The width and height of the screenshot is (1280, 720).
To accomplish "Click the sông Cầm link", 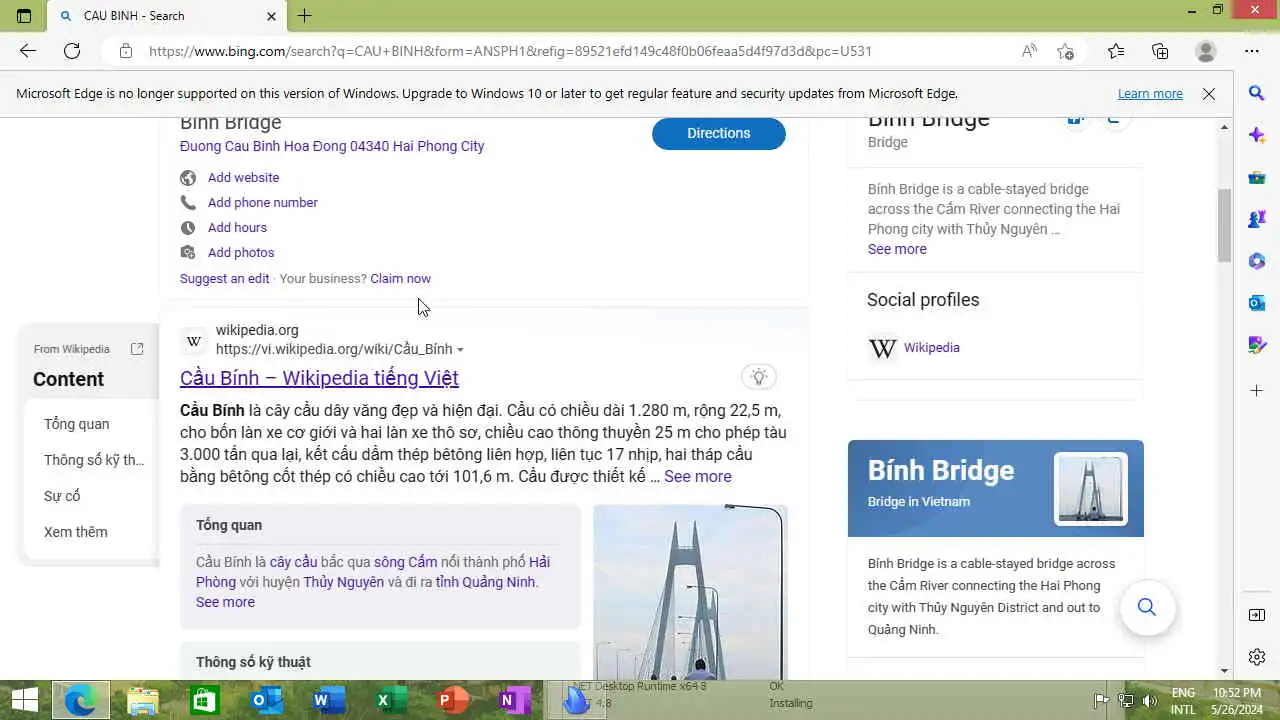I will point(405,562).
